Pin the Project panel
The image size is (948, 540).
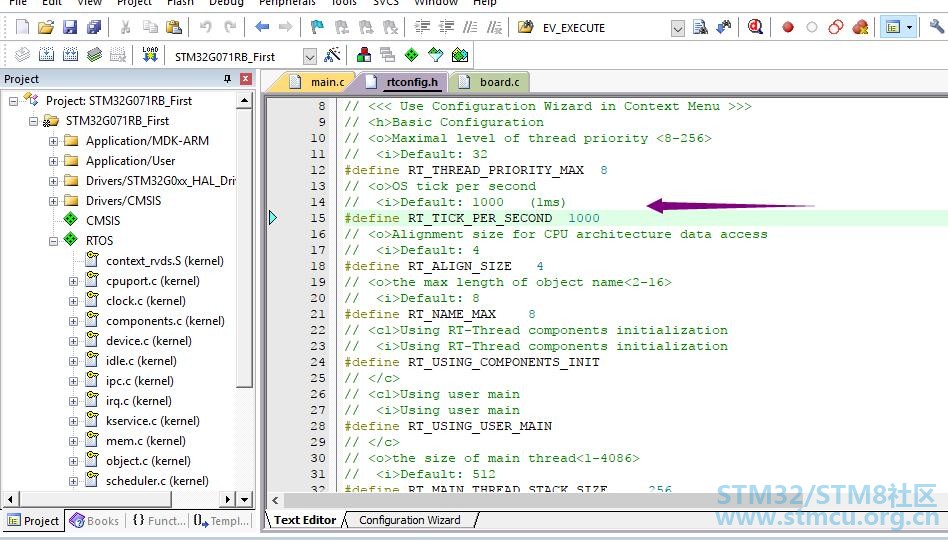coord(227,79)
